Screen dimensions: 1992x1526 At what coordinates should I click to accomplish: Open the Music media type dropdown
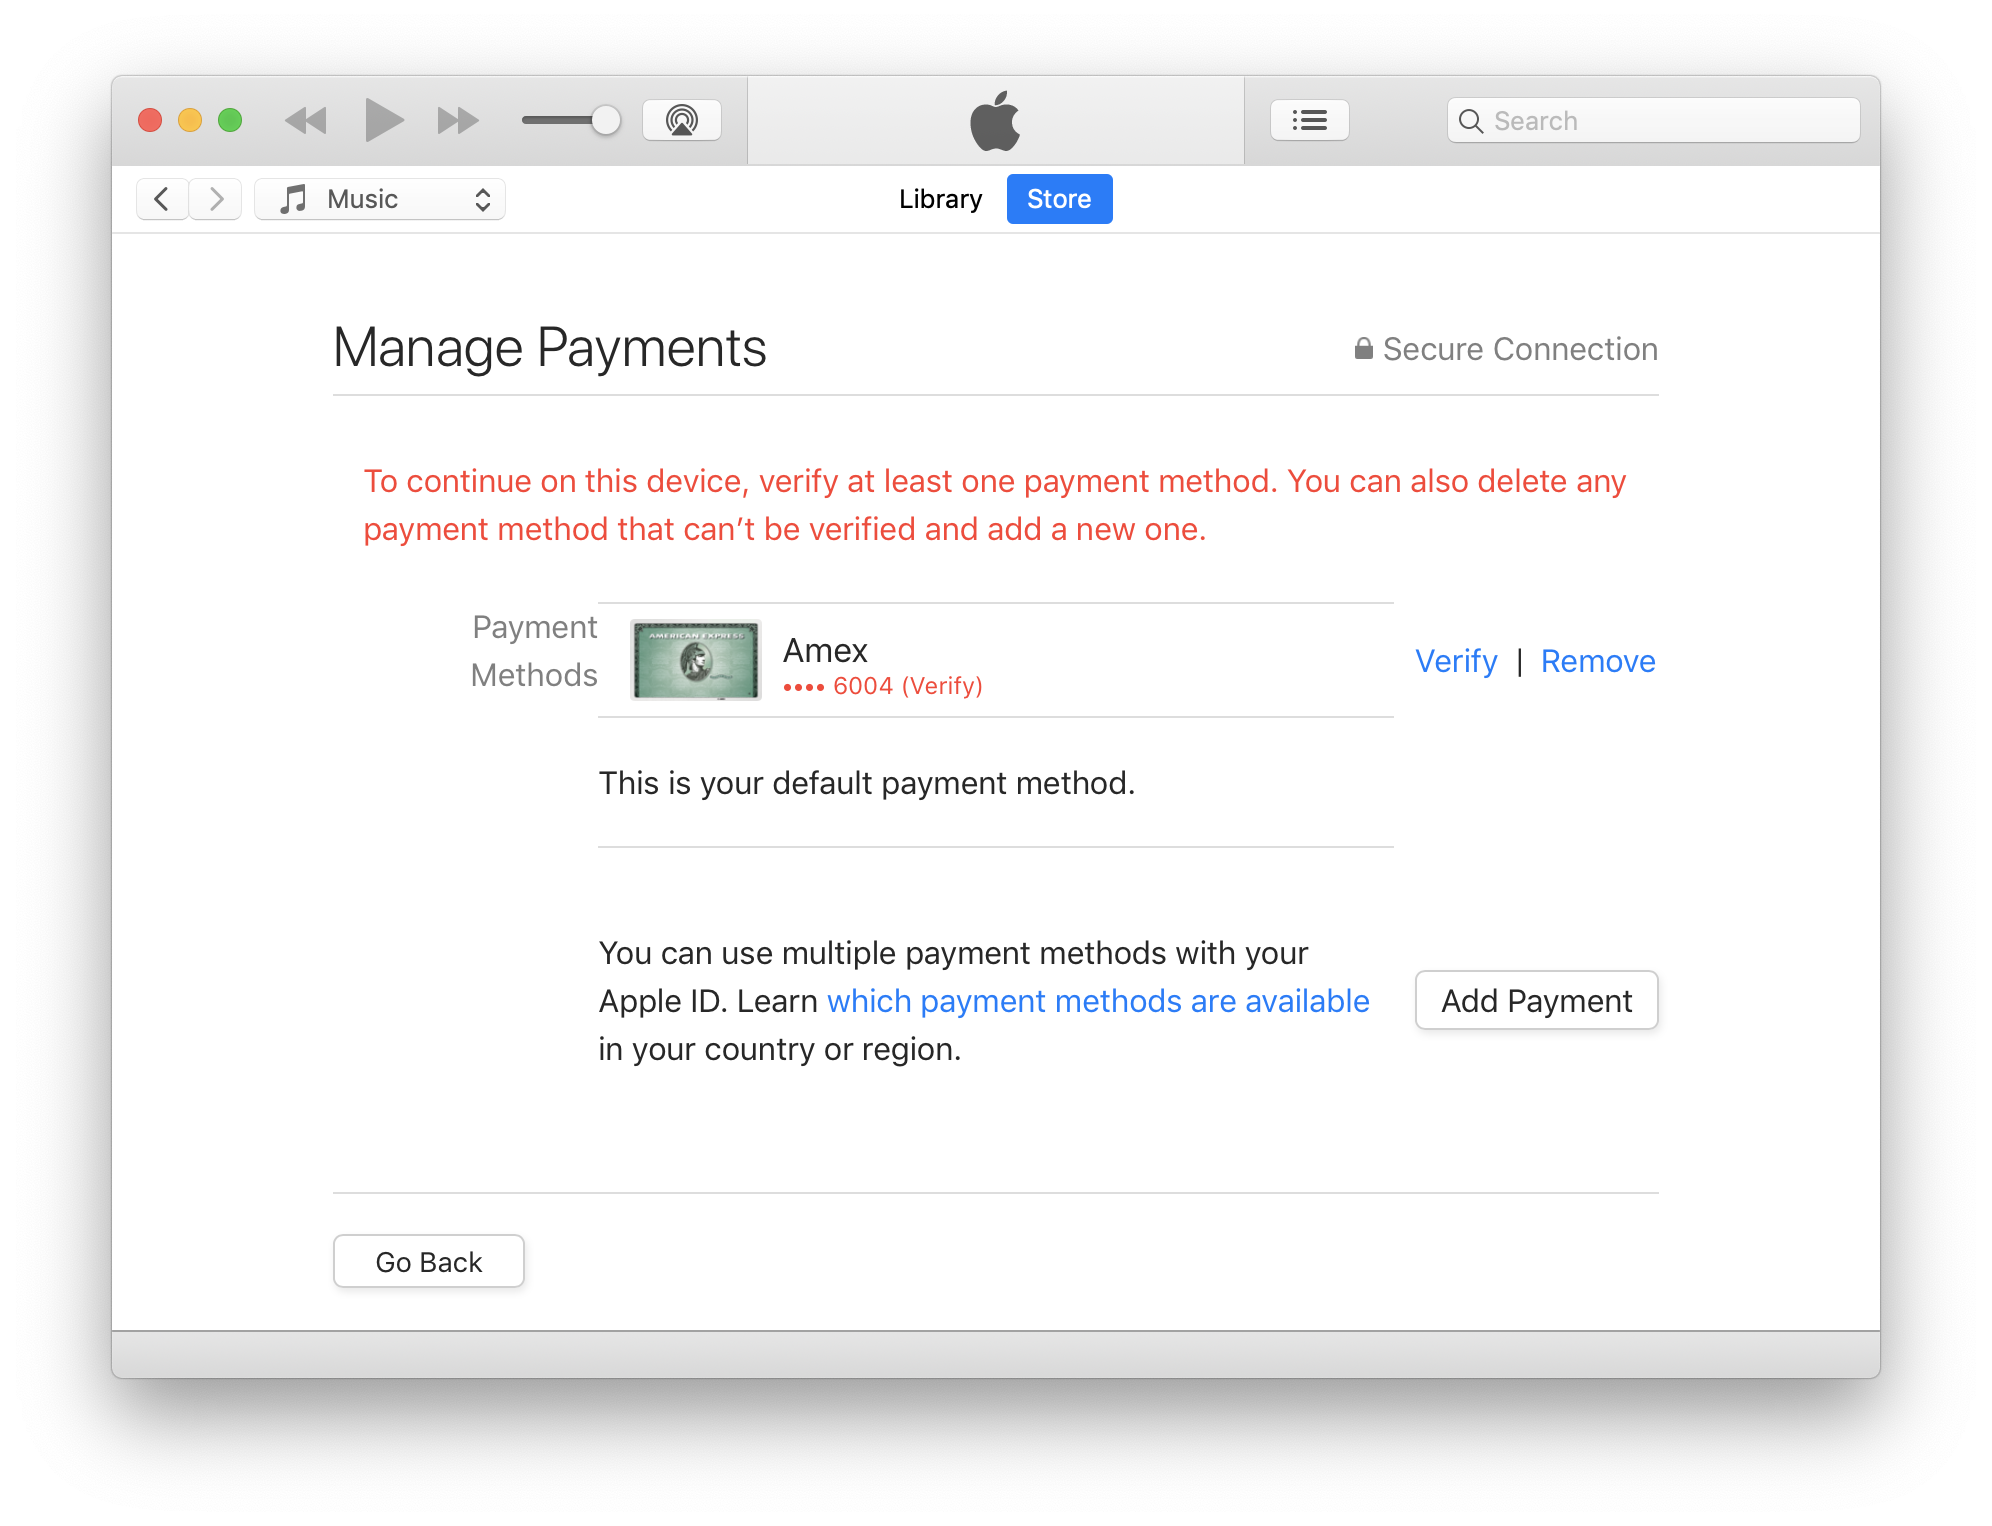click(x=380, y=199)
